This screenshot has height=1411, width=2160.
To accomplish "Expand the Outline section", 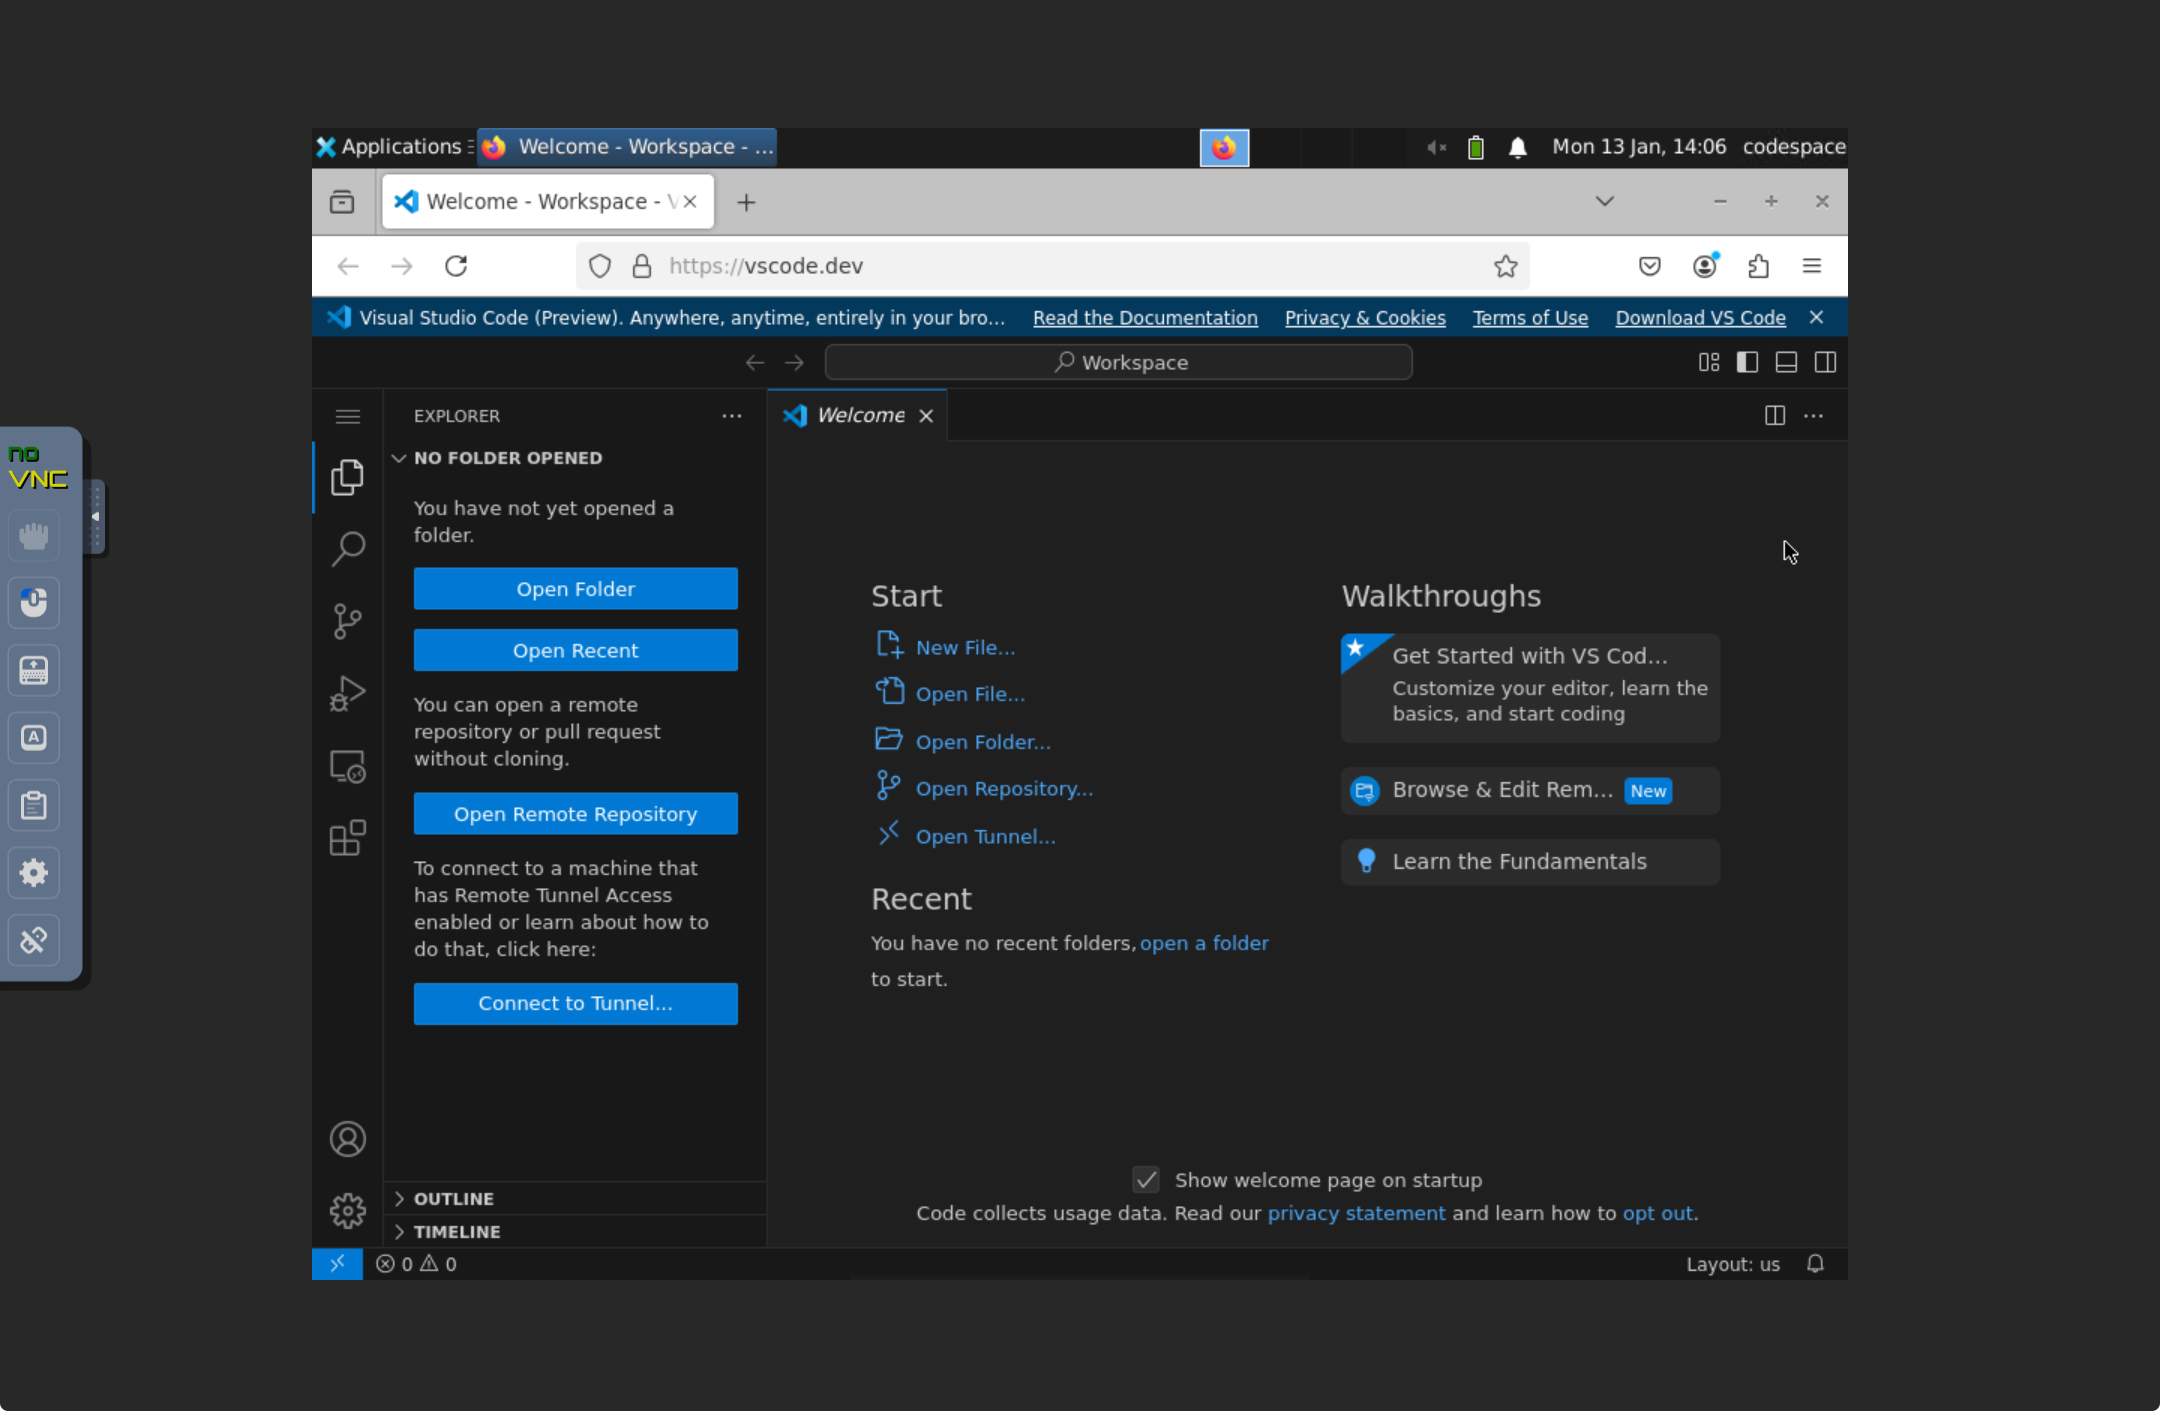I will coord(575,1198).
